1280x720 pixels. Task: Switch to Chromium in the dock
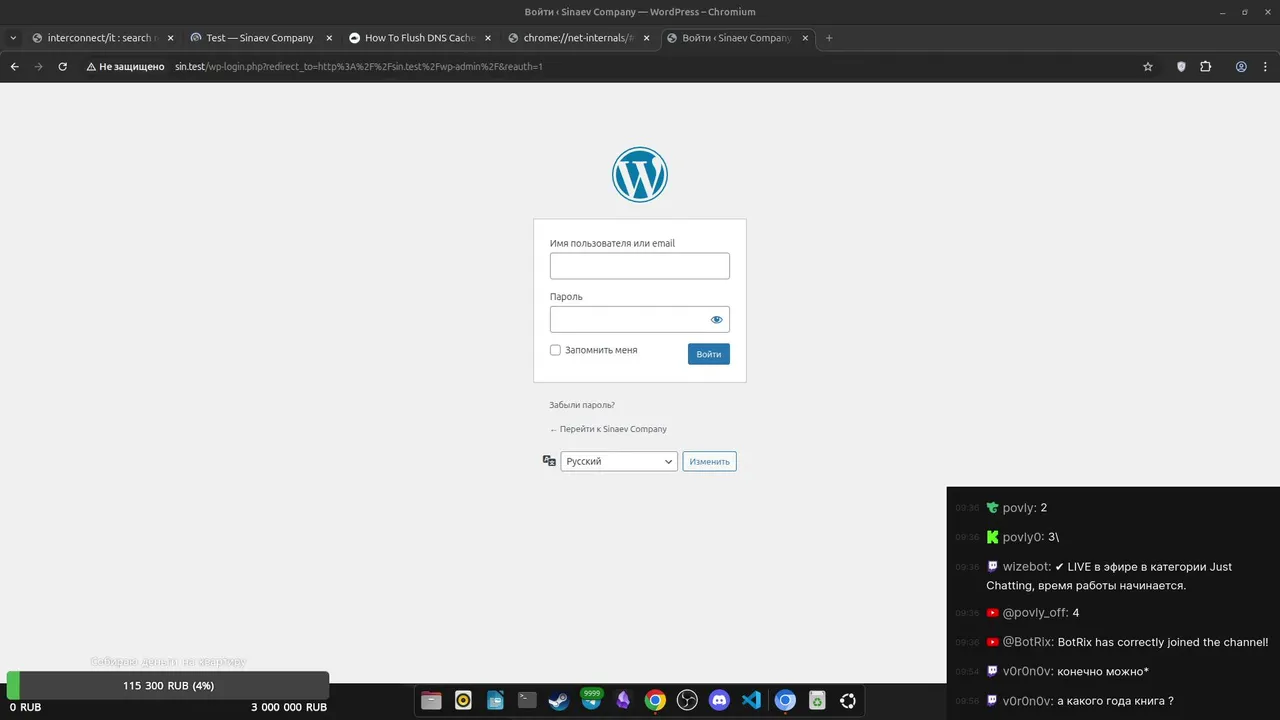pyautogui.click(x=785, y=701)
